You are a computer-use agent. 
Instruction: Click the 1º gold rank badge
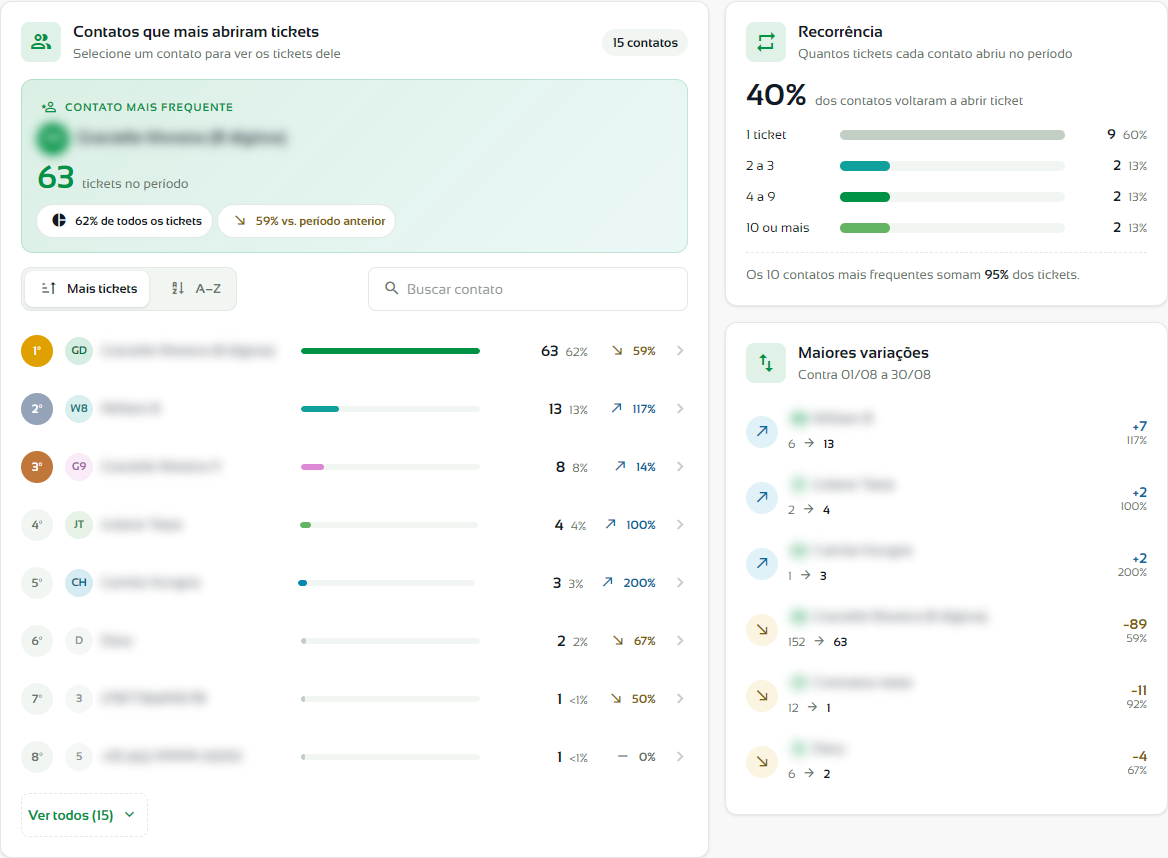(37, 351)
